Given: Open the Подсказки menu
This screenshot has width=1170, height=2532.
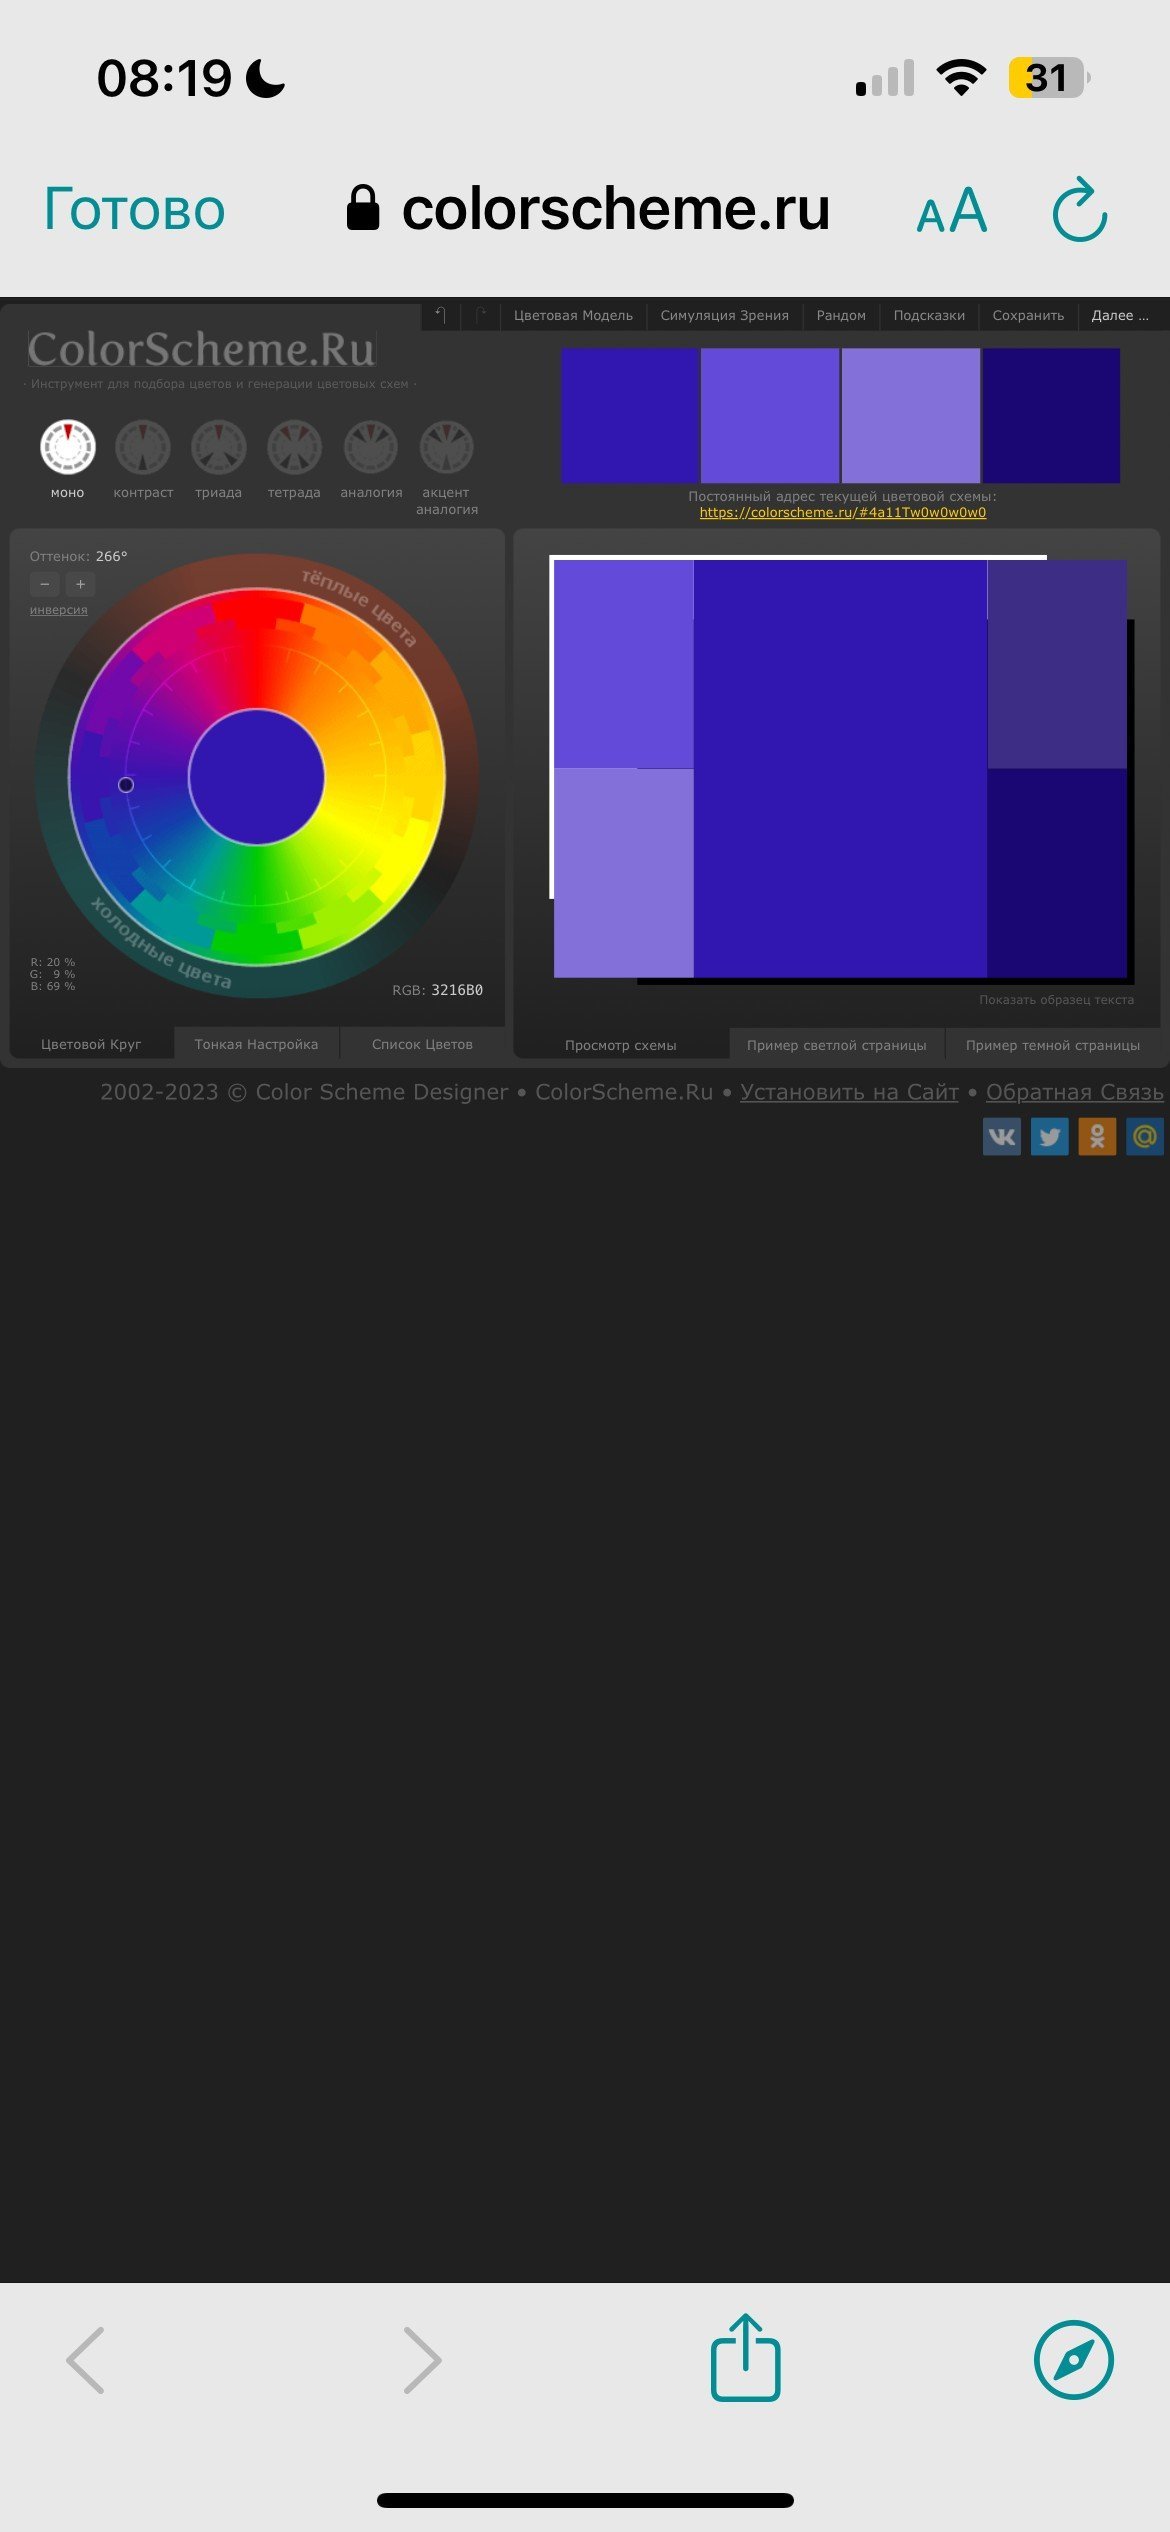Looking at the screenshot, I should click(929, 315).
